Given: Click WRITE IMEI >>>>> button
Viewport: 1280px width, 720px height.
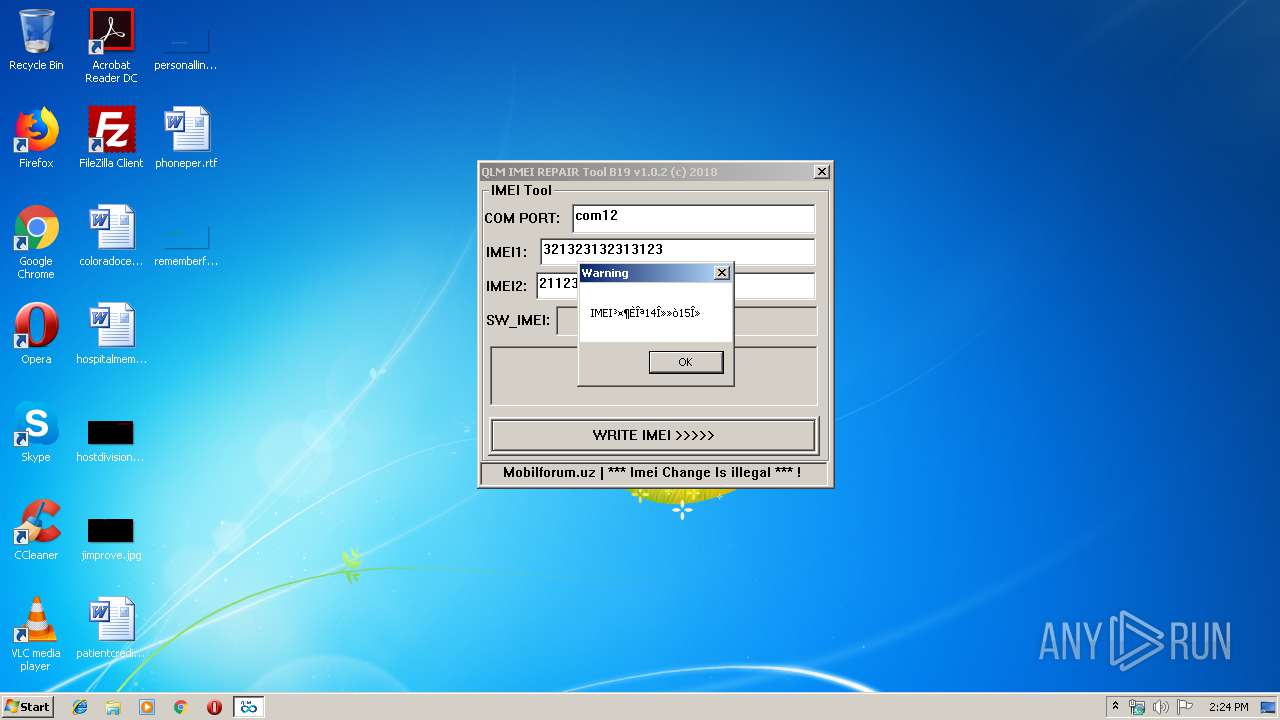Looking at the screenshot, I should point(653,435).
